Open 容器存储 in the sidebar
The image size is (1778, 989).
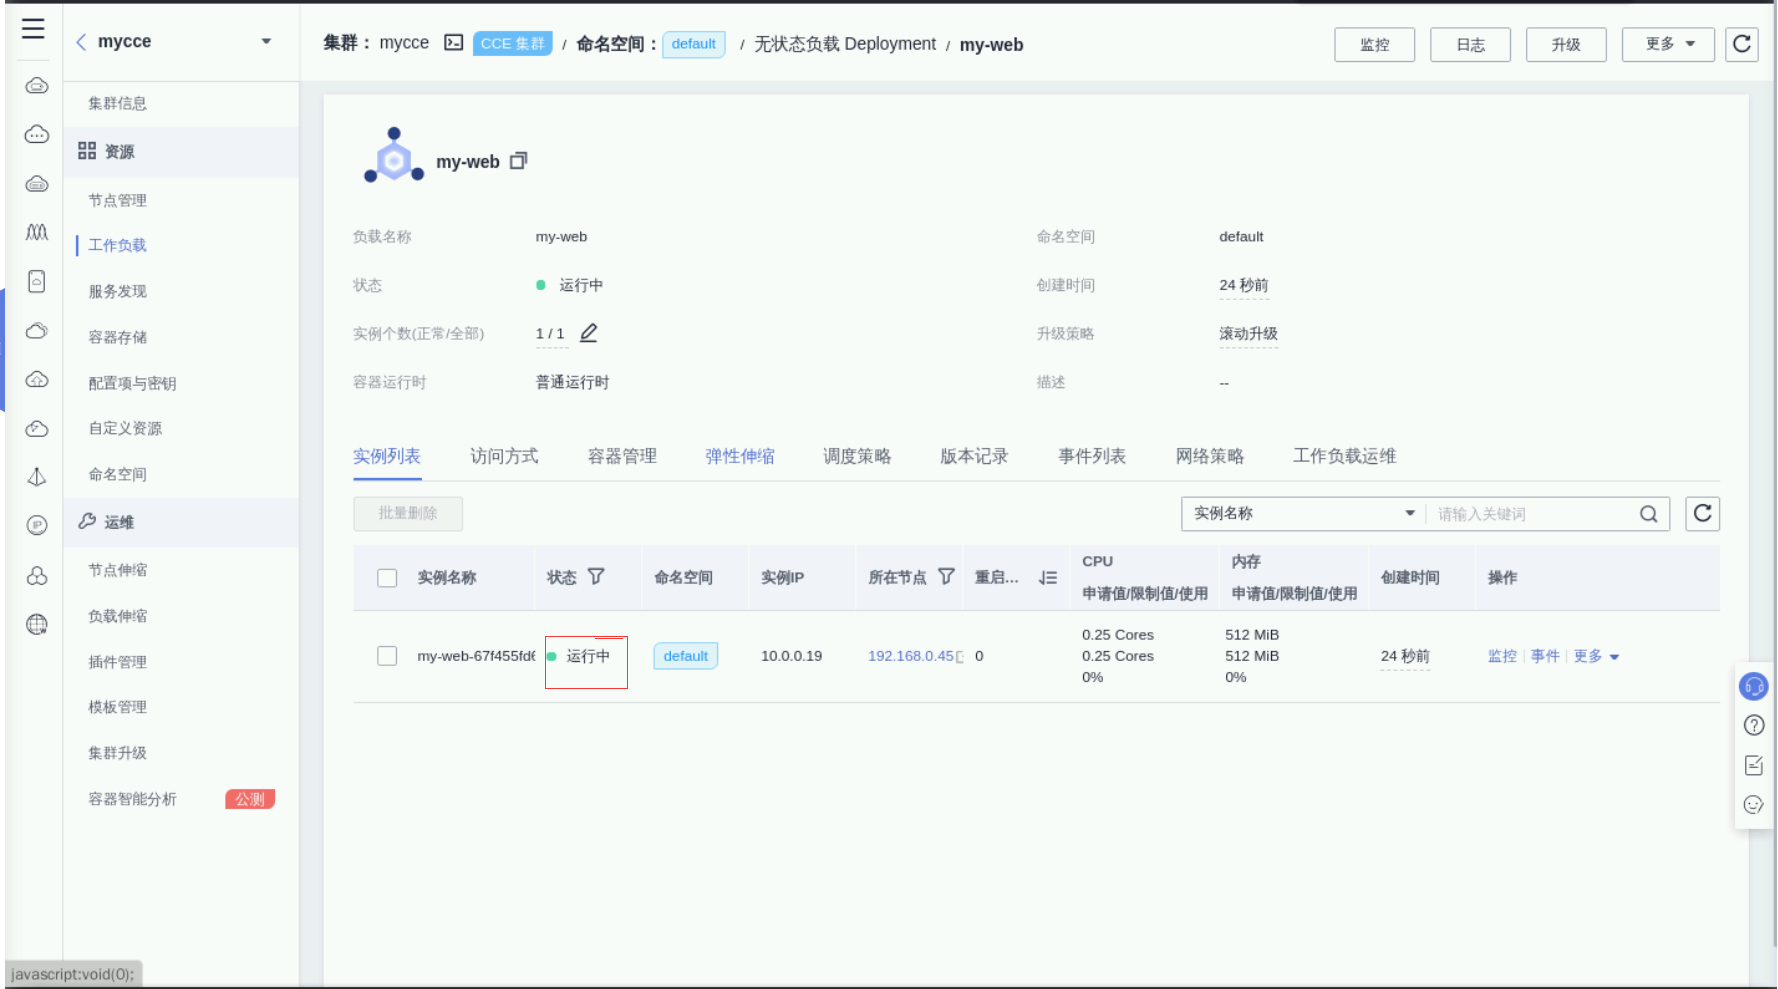118,337
